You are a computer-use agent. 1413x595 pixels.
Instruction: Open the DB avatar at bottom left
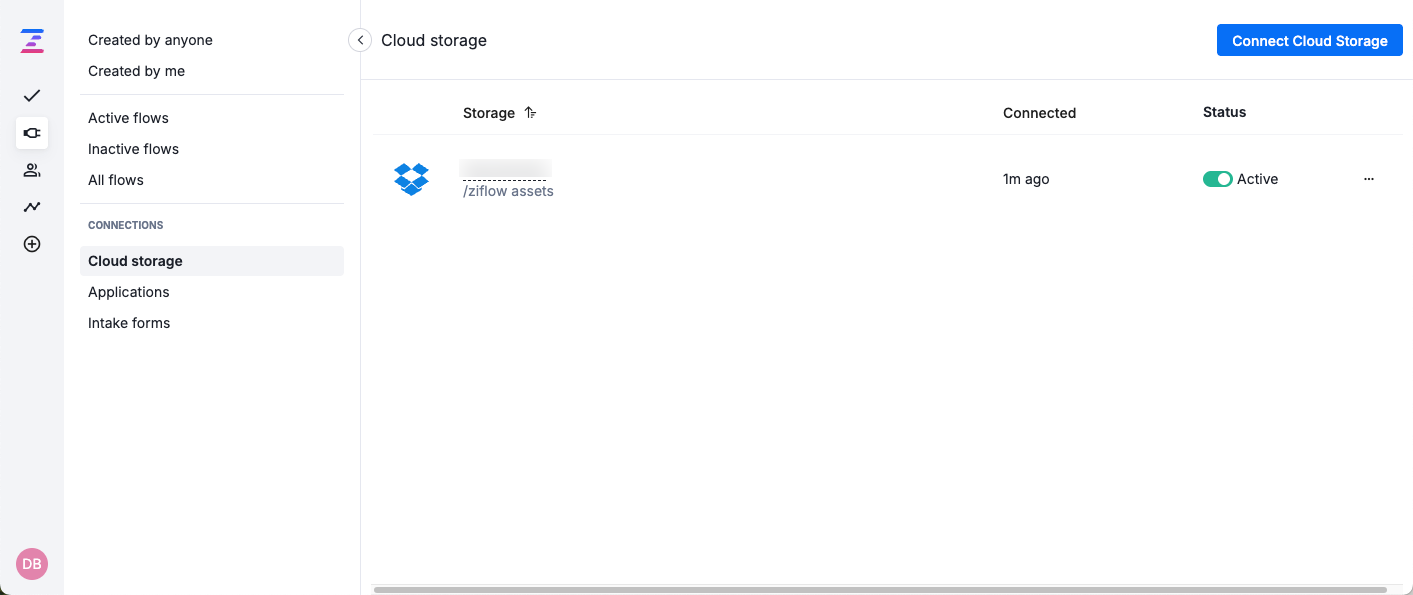click(x=31, y=564)
